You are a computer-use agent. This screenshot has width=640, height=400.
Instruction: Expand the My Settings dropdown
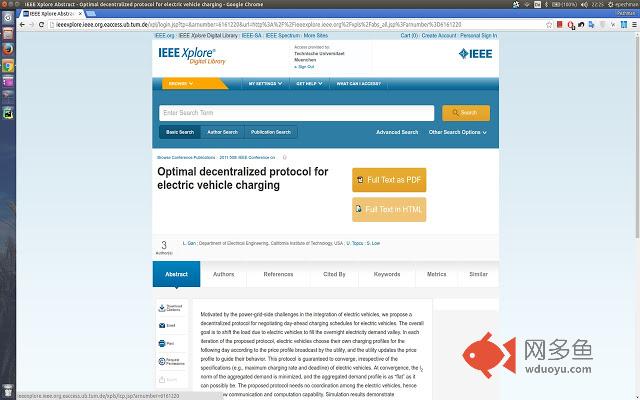(x=265, y=83)
